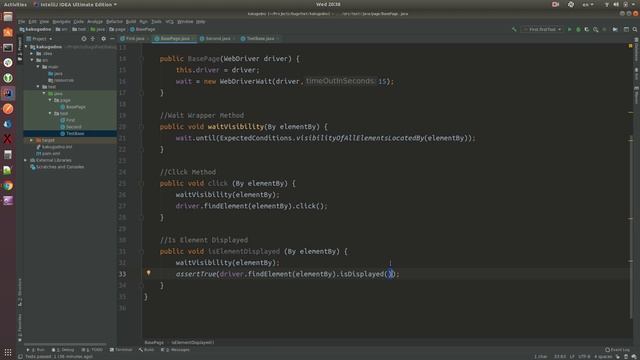Click the BasePage breadcrumb in navigation bar
Viewport: 640px width, 360px height.
(x=142, y=29)
